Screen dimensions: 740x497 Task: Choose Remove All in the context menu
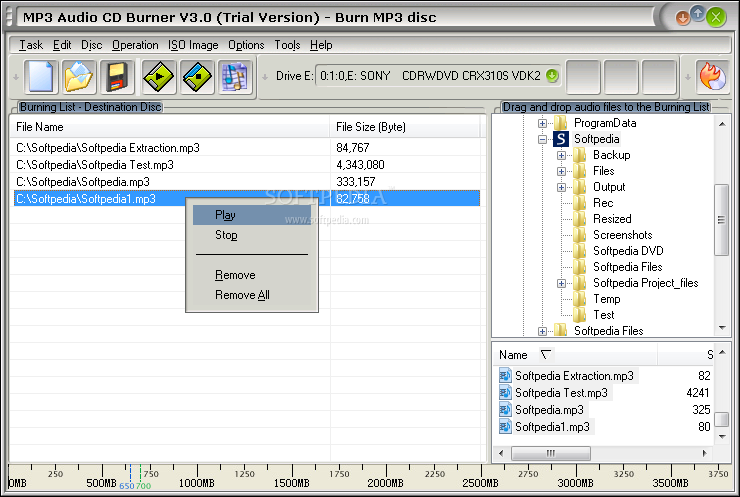point(252,295)
